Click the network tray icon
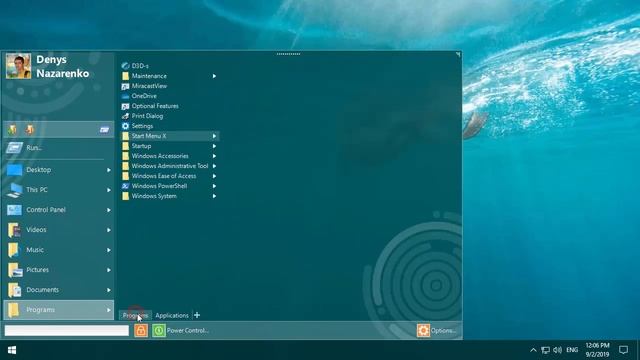 [x=545, y=350]
